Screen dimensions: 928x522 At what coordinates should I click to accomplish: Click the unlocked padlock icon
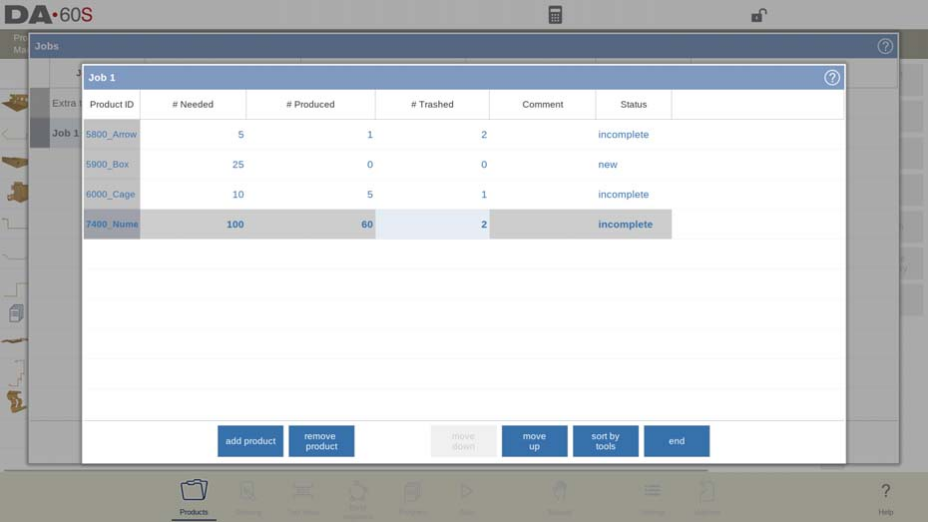(x=759, y=15)
